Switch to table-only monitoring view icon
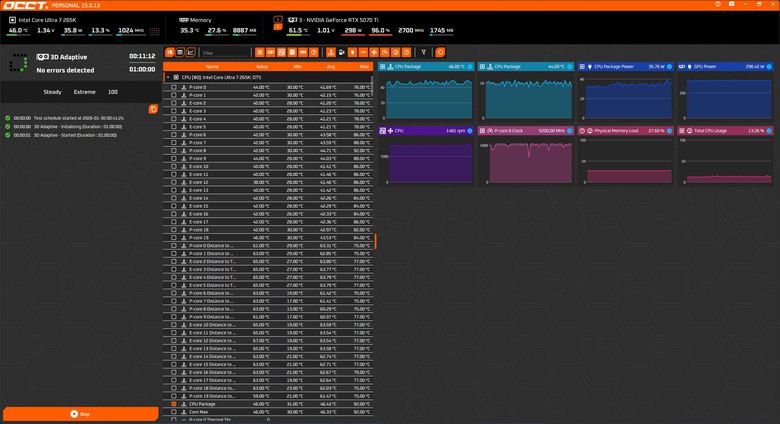 tap(180, 52)
